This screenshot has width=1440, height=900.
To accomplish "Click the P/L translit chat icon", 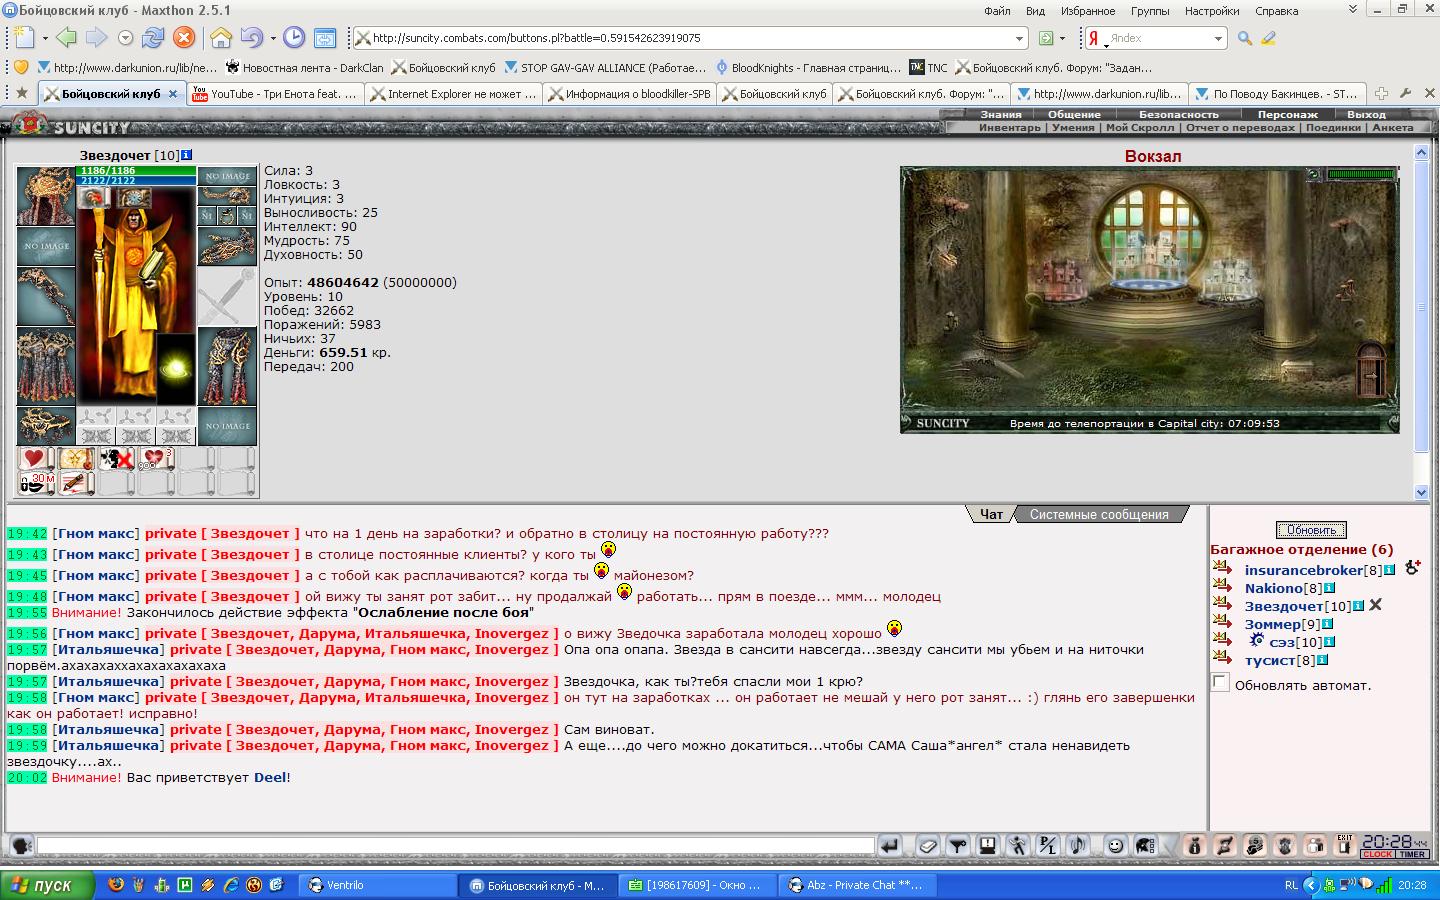I will [1048, 846].
